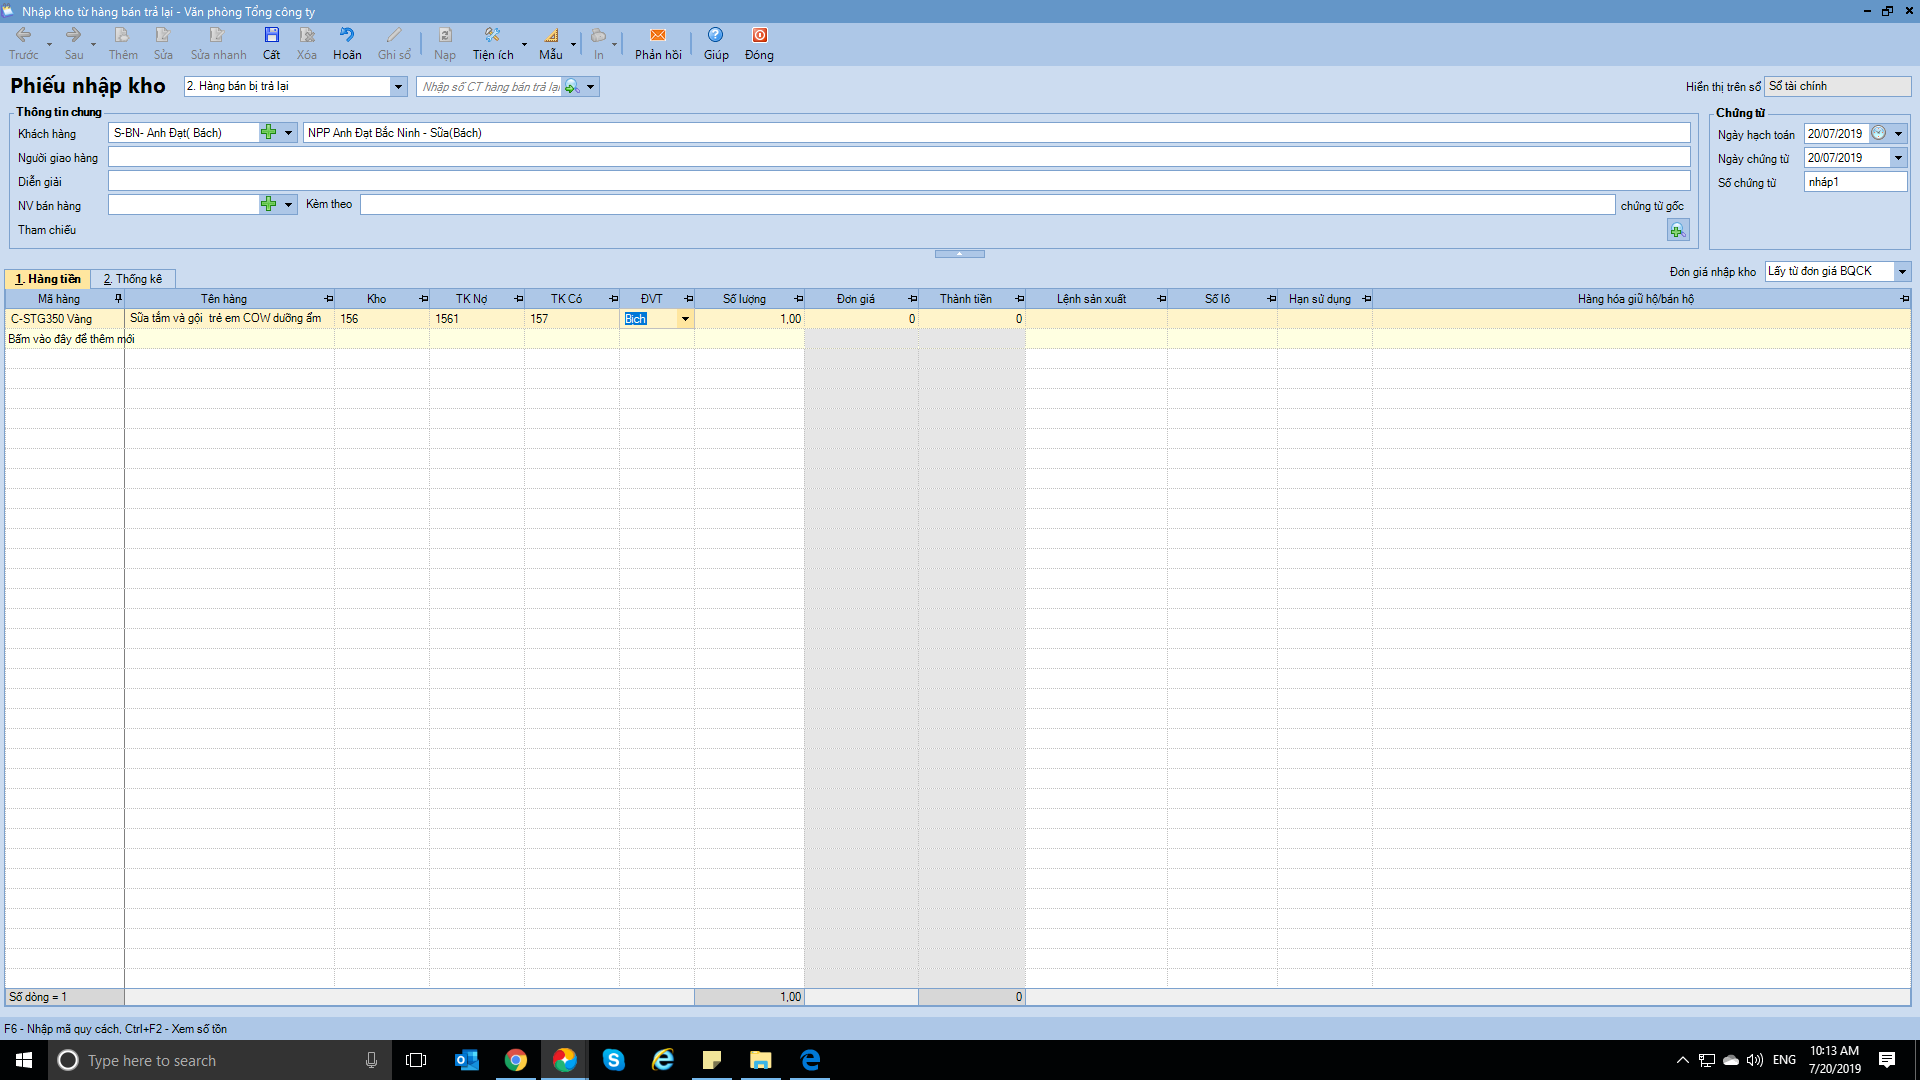Toggle pin on Số lượng column header
The width and height of the screenshot is (1920, 1080).
click(x=798, y=299)
